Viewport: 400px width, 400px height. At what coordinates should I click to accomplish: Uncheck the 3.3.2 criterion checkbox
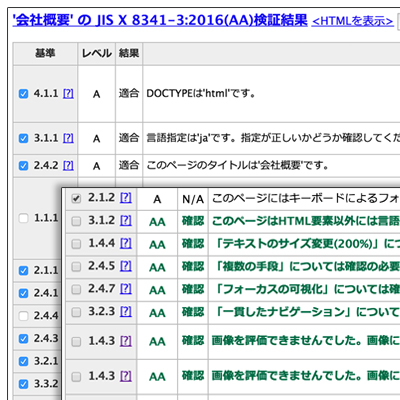pos(23,384)
